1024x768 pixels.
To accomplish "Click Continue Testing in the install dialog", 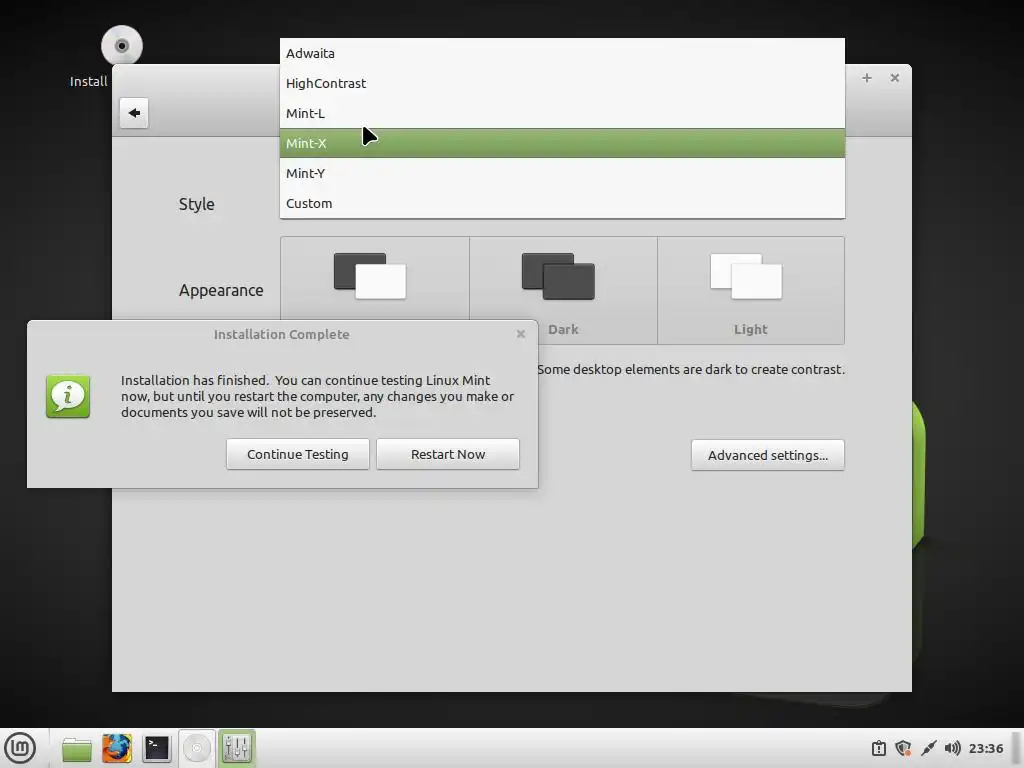I will pos(298,454).
